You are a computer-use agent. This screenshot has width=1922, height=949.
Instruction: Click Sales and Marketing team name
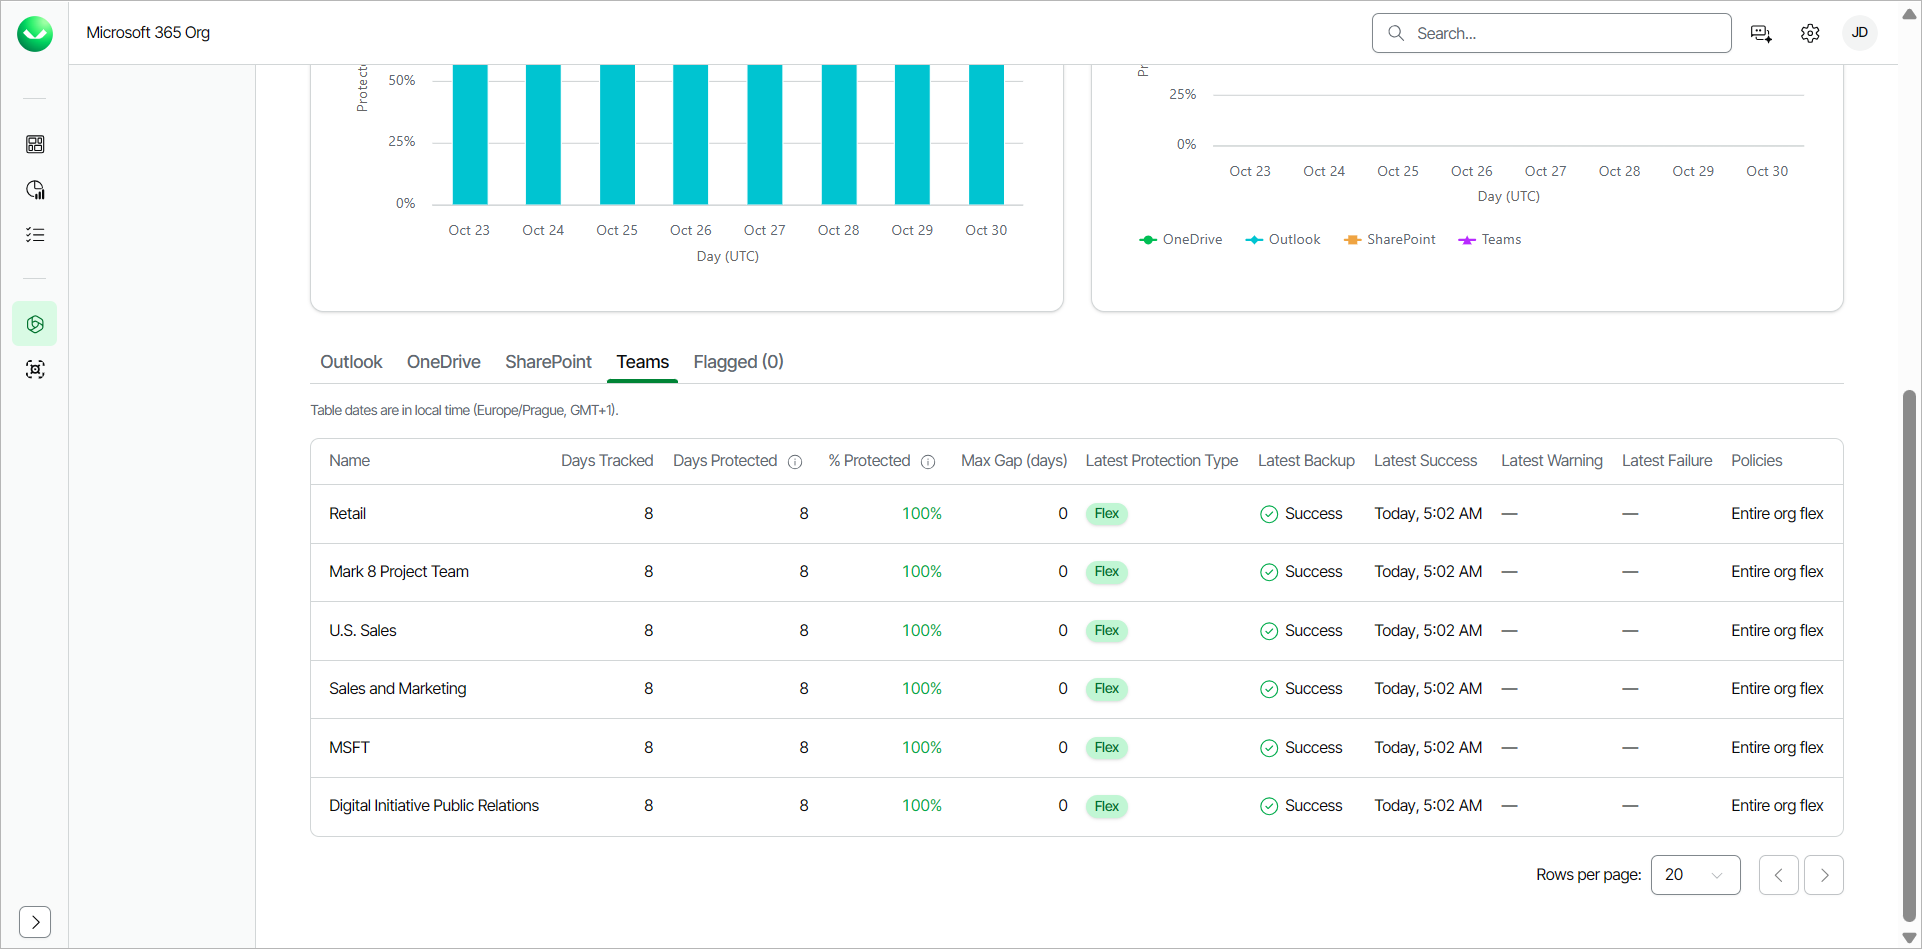pos(398,689)
